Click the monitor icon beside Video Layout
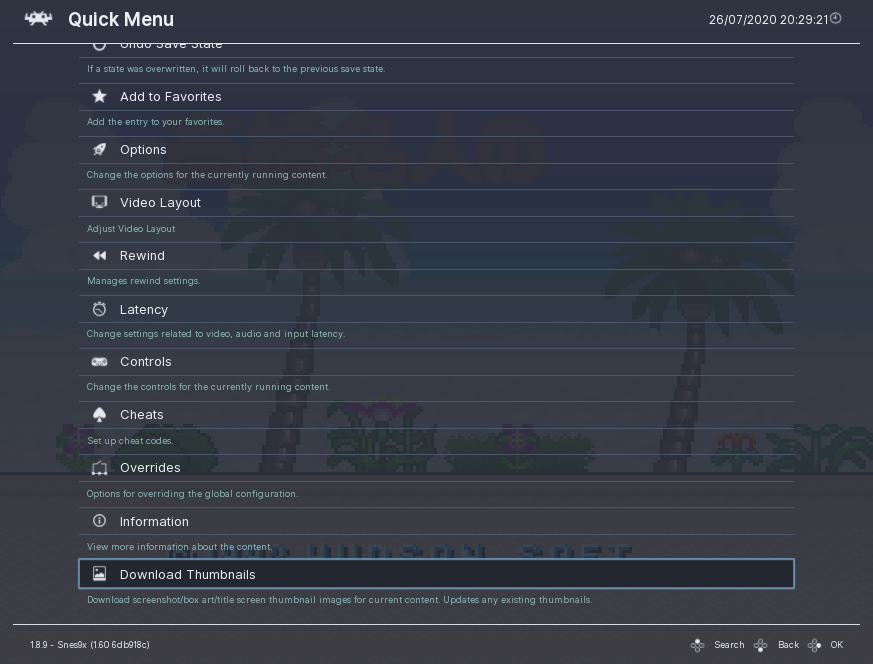Viewport: 873px width, 664px height. coord(99,202)
